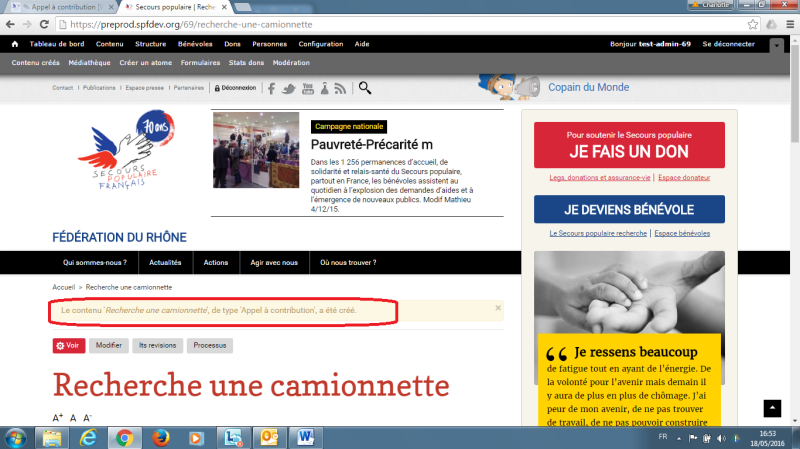Select the Modifier tab
Image resolution: width=800 pixels, height=449 pixels.
[x=109, y=345]
